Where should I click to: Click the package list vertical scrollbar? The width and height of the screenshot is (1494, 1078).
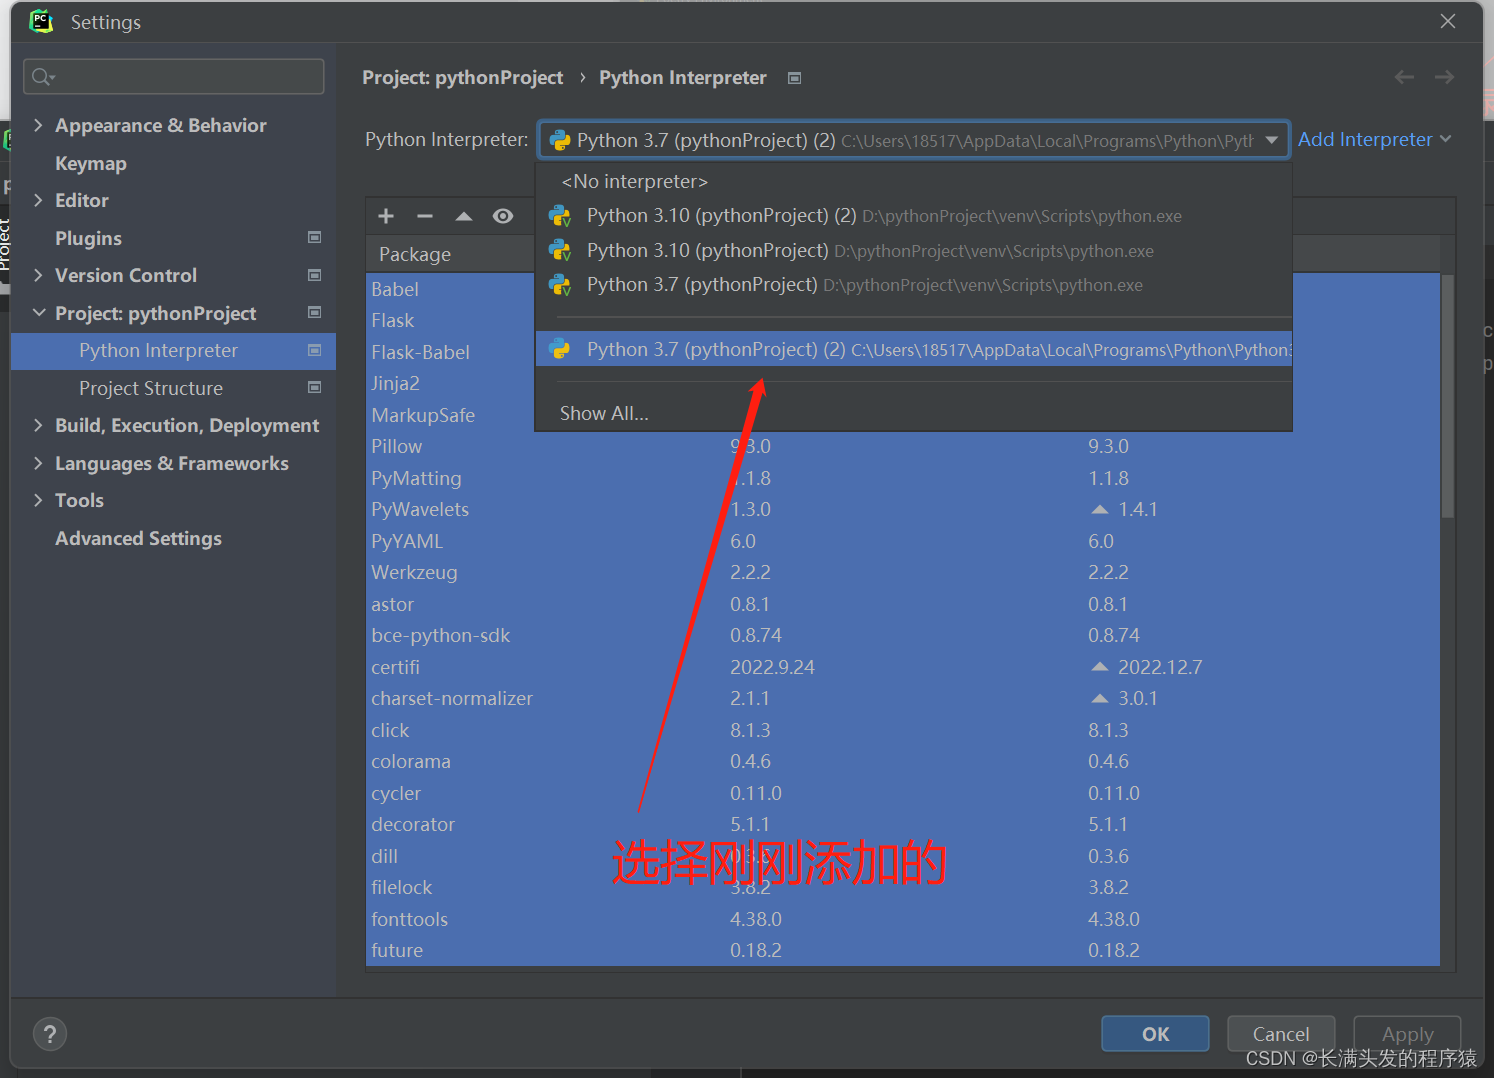[1447, 395]
